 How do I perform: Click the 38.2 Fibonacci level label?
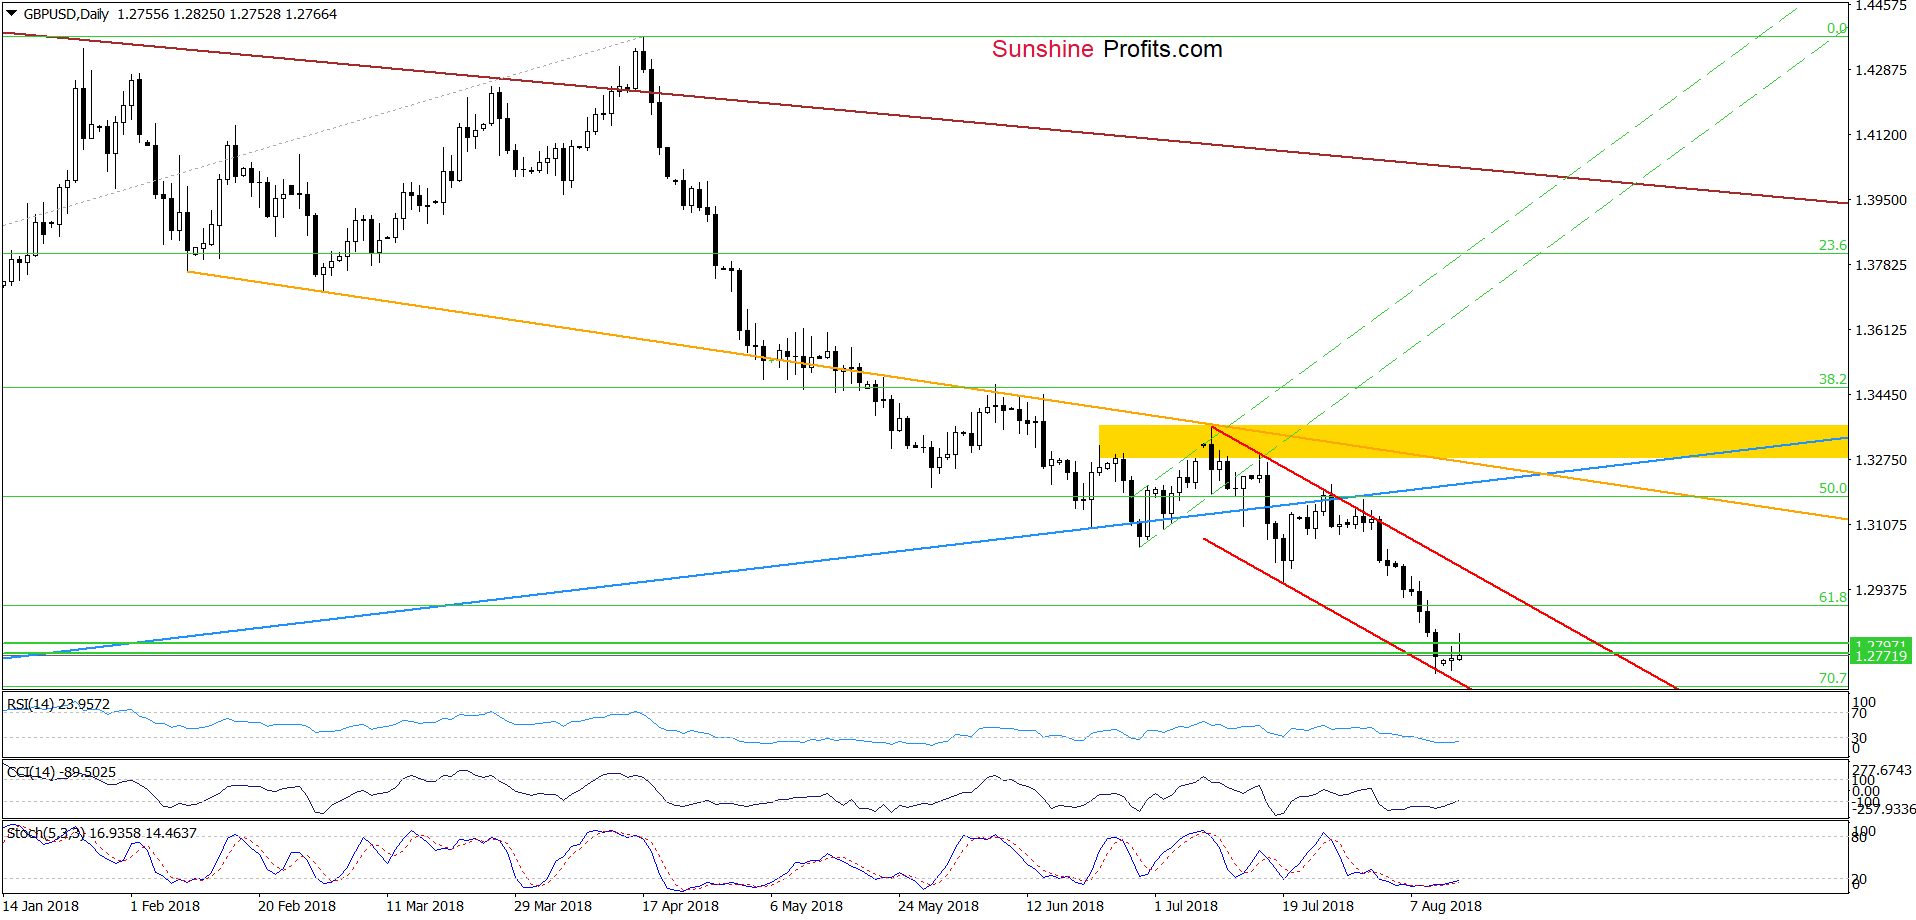(x=1832, y=379)
